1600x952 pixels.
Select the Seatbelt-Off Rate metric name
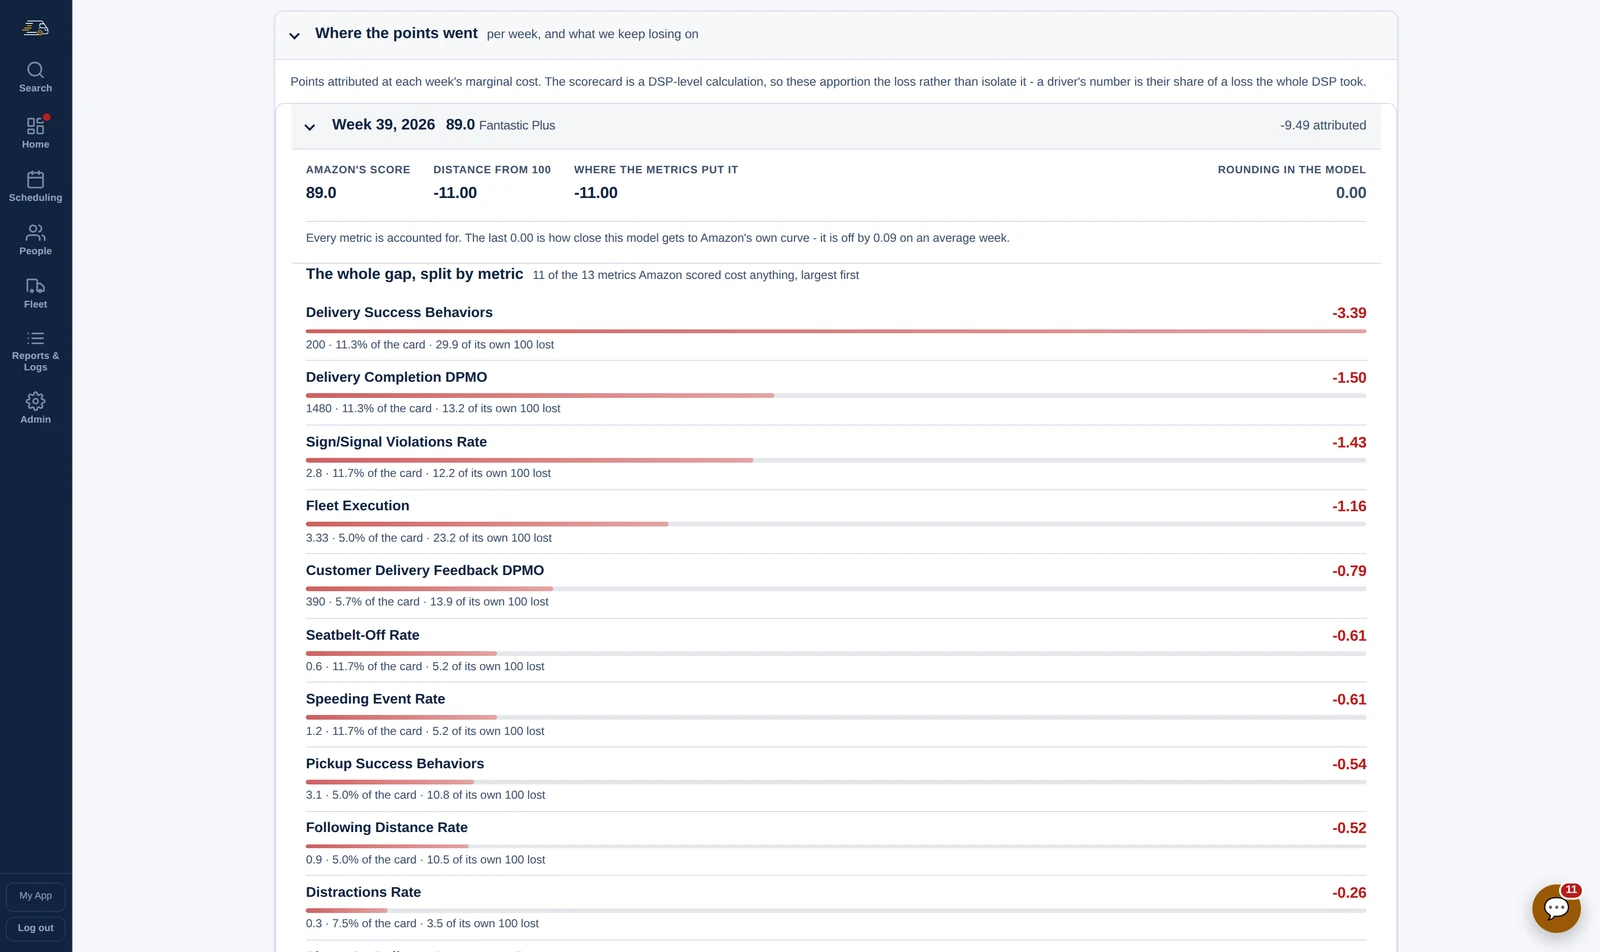click(362, 635)
